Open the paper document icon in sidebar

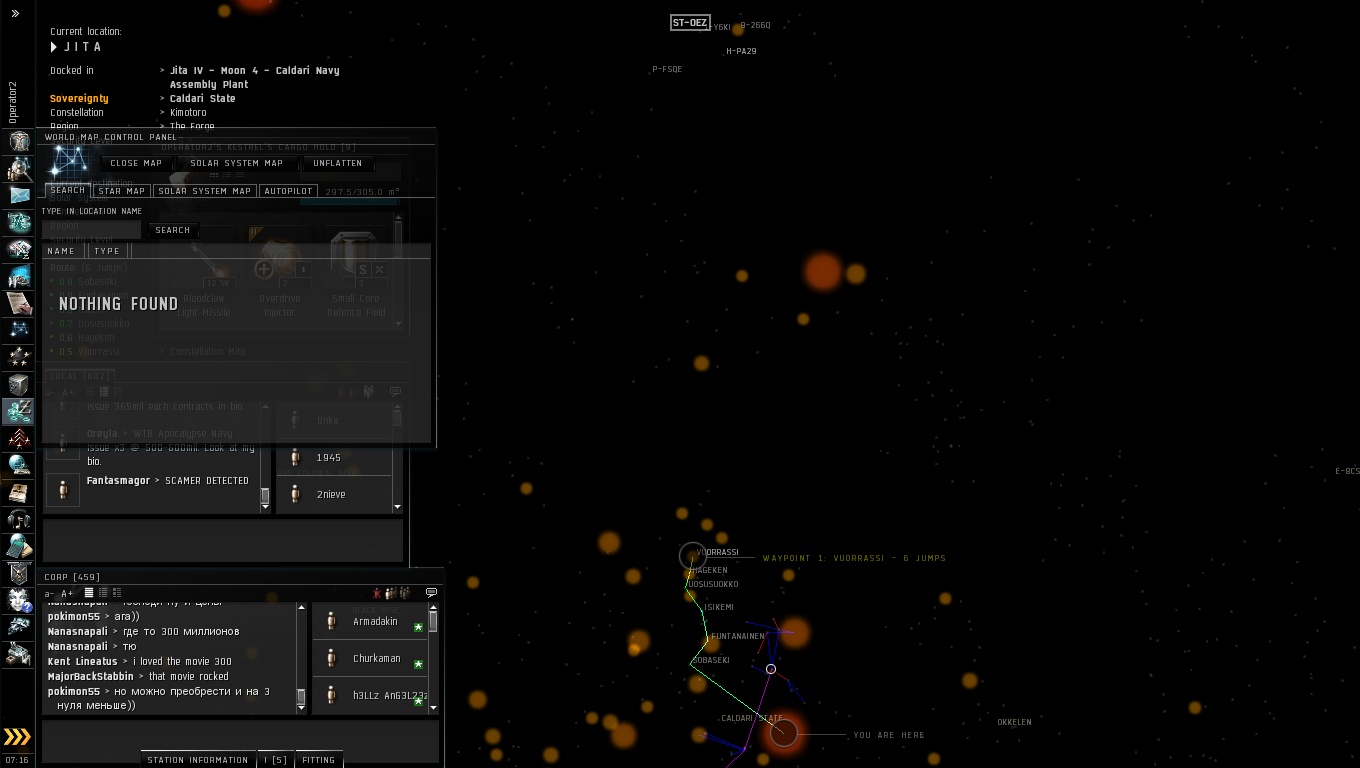tap(19, 303)
